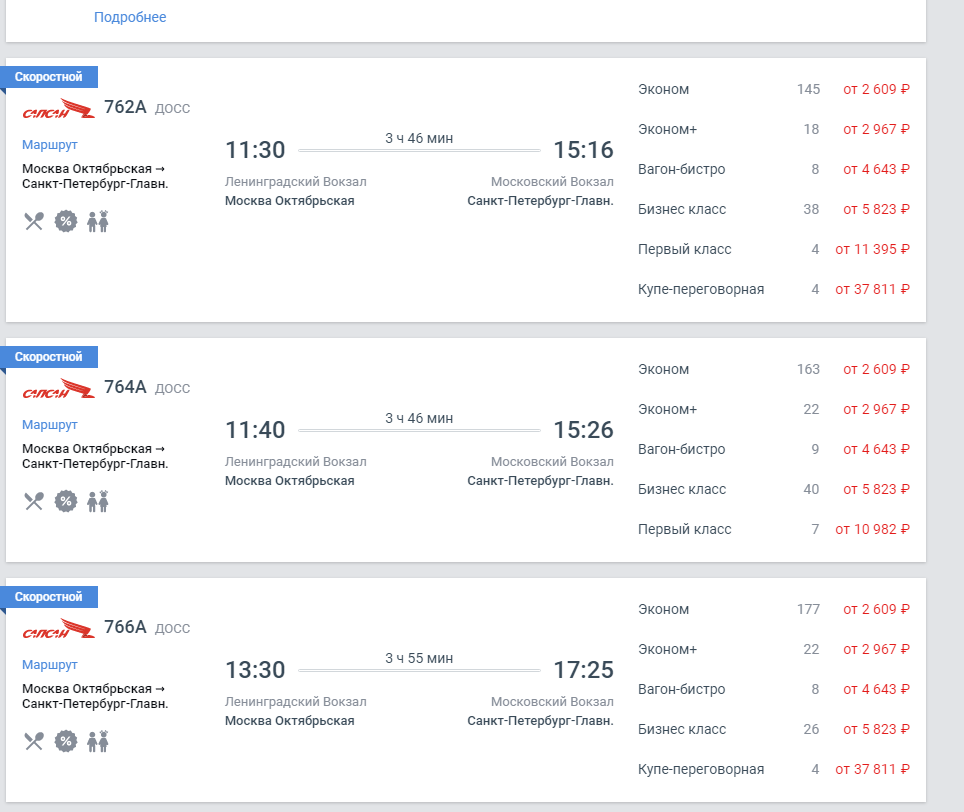964x812 pixels.
Task: Click restaurant icon for train 764А
Action: (x=34, y=502)
